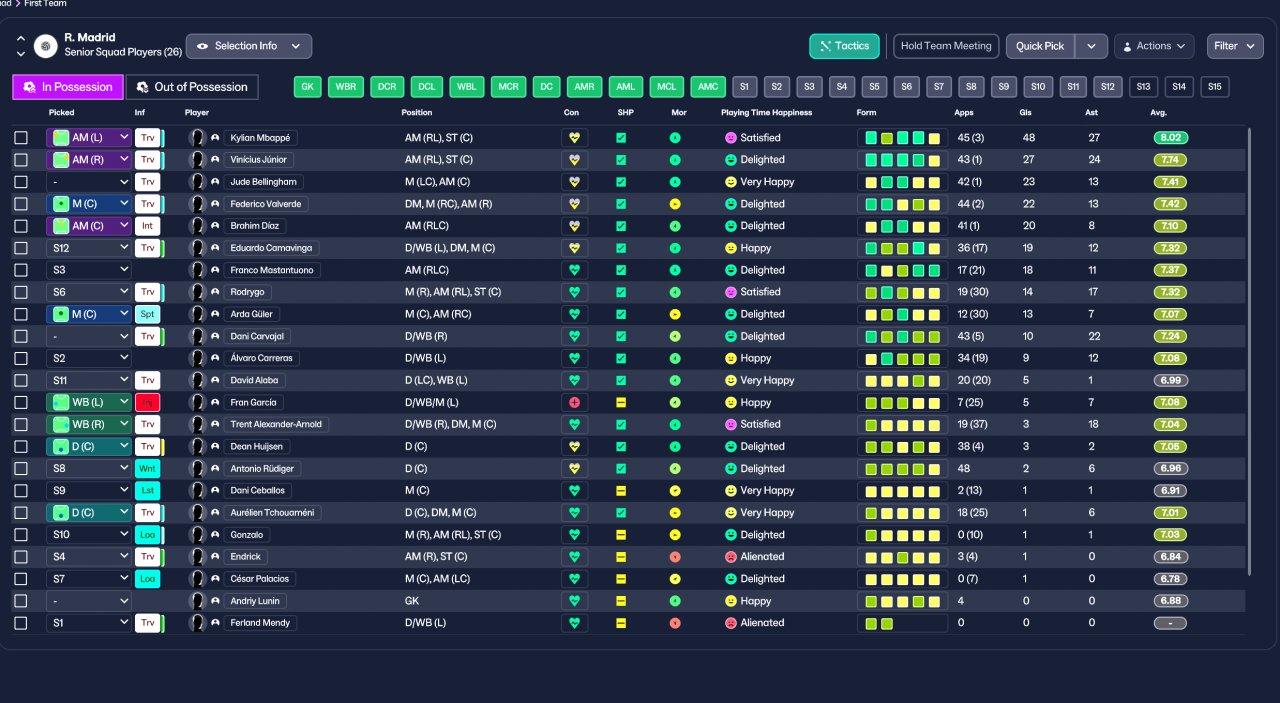Image resolution: width=1280 pixels, height=703 pixels.
Task: Click the red Inj badge on Fran García's row
Action: coord(148,402)
